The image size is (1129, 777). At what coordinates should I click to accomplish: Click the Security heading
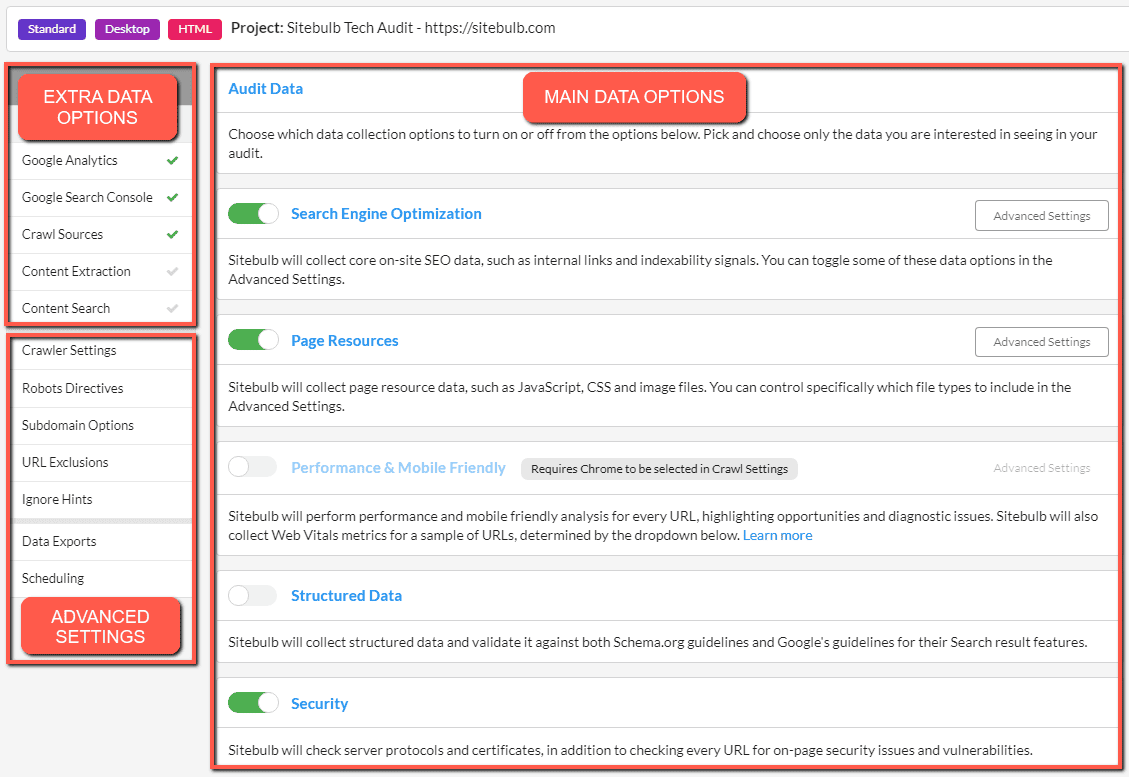pyautogui.click(x=319, y=704)
